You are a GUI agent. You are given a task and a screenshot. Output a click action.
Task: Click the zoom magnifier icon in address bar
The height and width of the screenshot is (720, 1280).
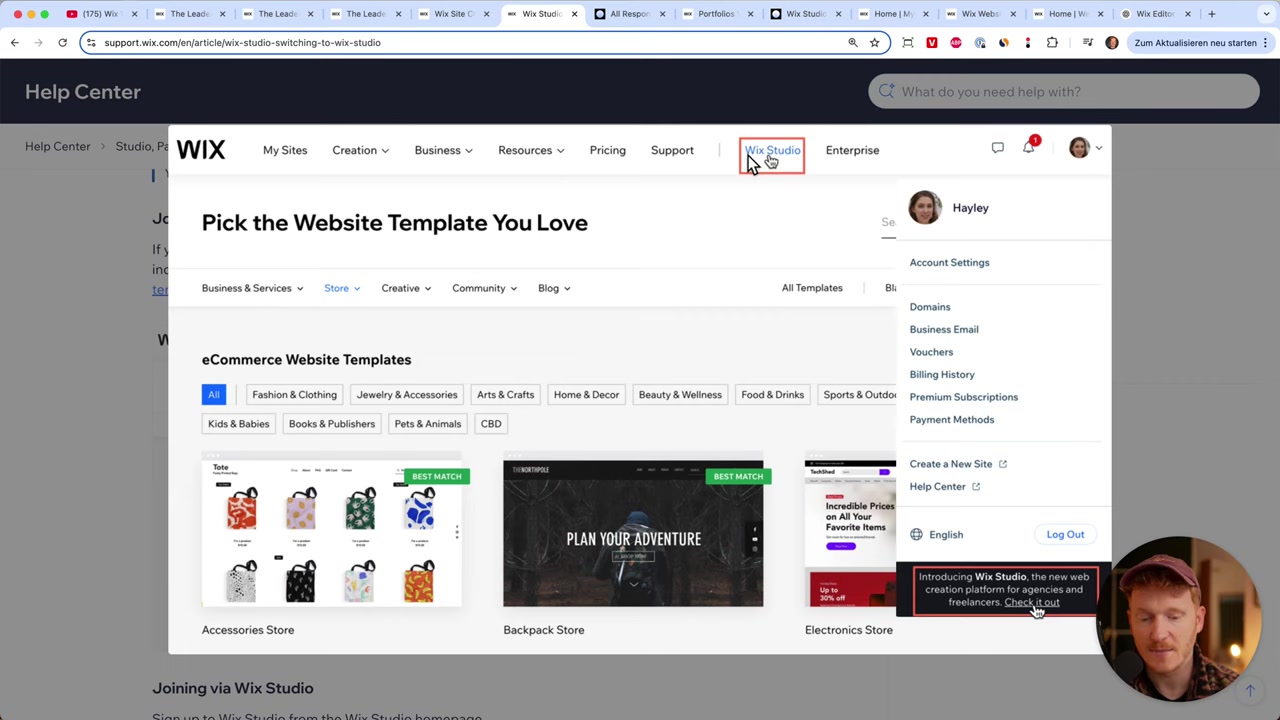click(x=853, y=43)
